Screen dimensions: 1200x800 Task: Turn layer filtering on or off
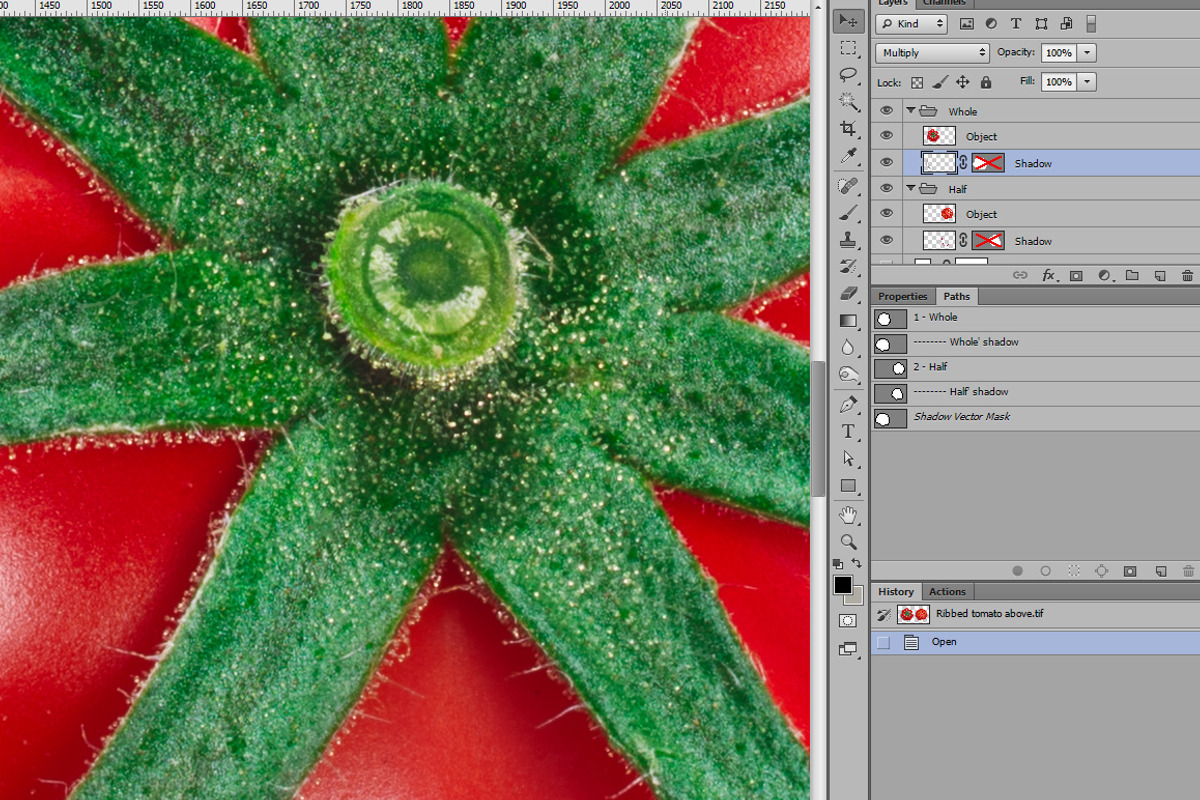(x=1091, y=24)
